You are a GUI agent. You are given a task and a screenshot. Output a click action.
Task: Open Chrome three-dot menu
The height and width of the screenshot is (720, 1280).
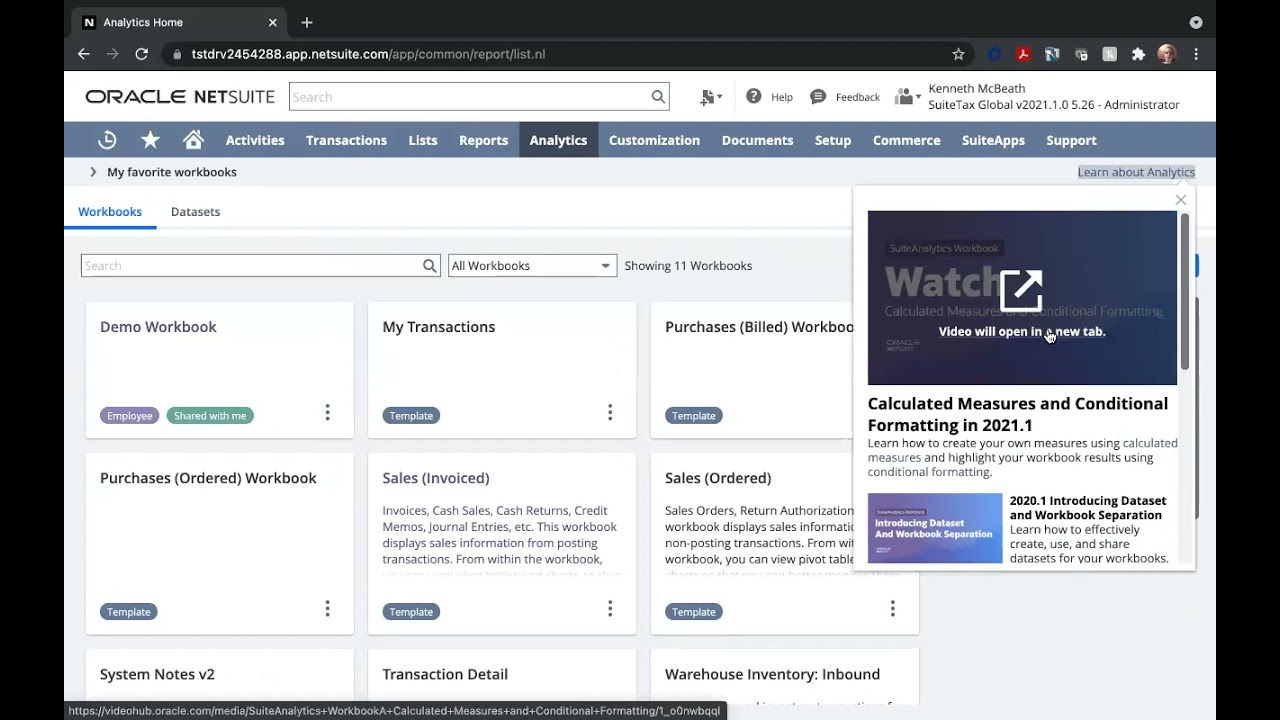tap(1196, 54)
